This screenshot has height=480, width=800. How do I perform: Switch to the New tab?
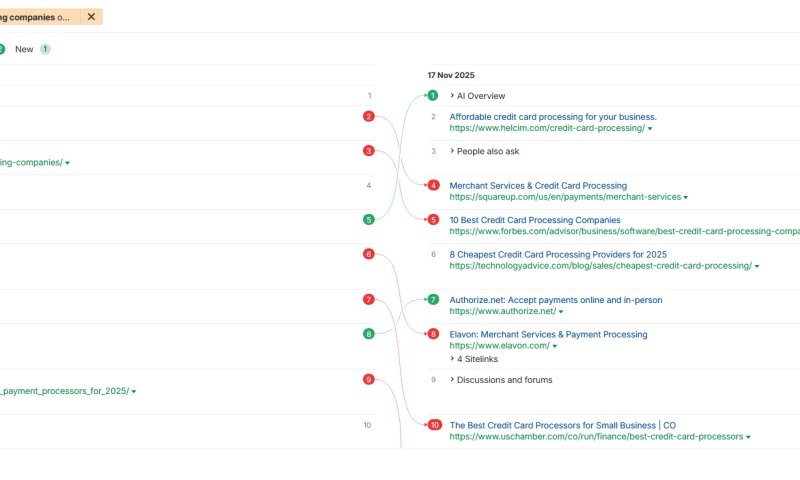pyautogui.click(x=24, y=49)
